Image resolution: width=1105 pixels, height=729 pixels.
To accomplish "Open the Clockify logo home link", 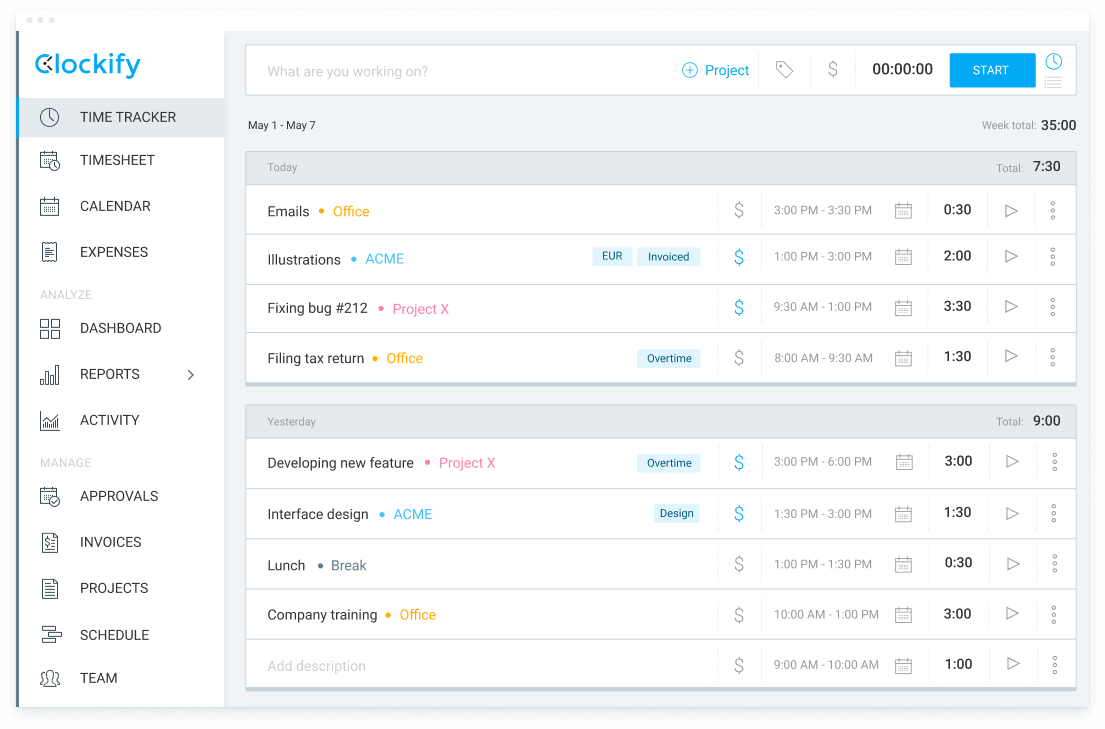I will [x=88, y=64].
